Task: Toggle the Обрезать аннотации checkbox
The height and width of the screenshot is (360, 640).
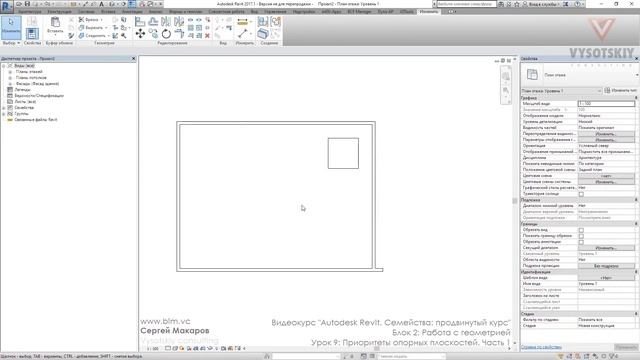Action: coord(581,242)
